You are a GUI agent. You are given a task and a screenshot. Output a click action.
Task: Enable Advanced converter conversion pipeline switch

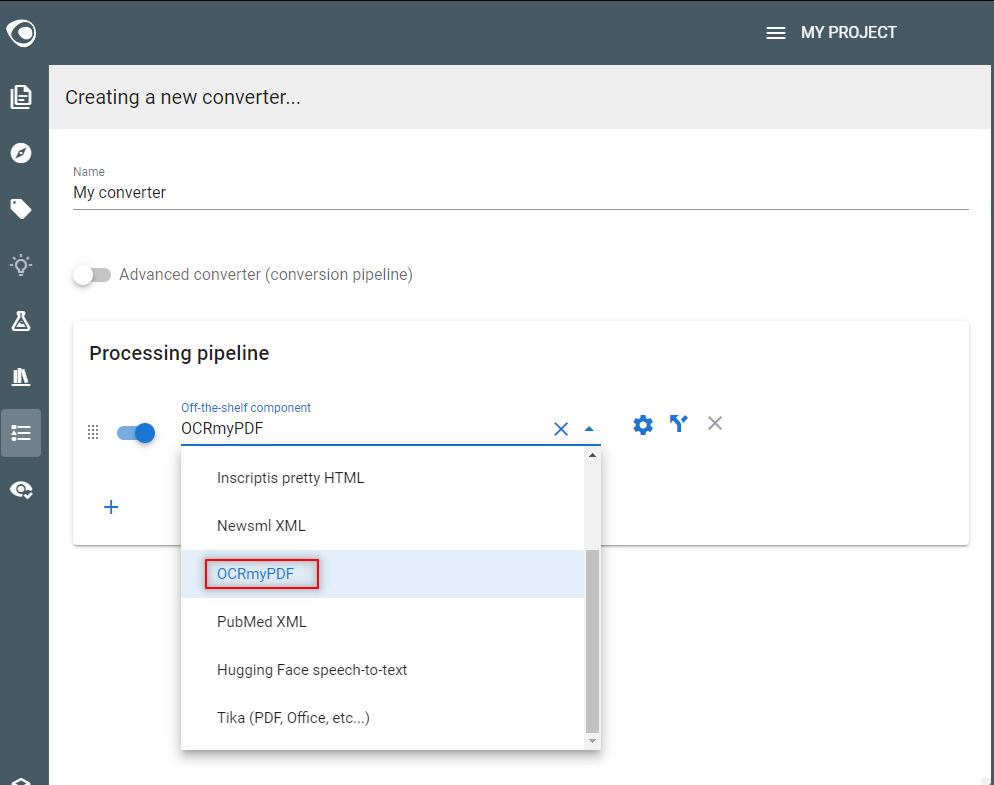(x=92, y=275)
